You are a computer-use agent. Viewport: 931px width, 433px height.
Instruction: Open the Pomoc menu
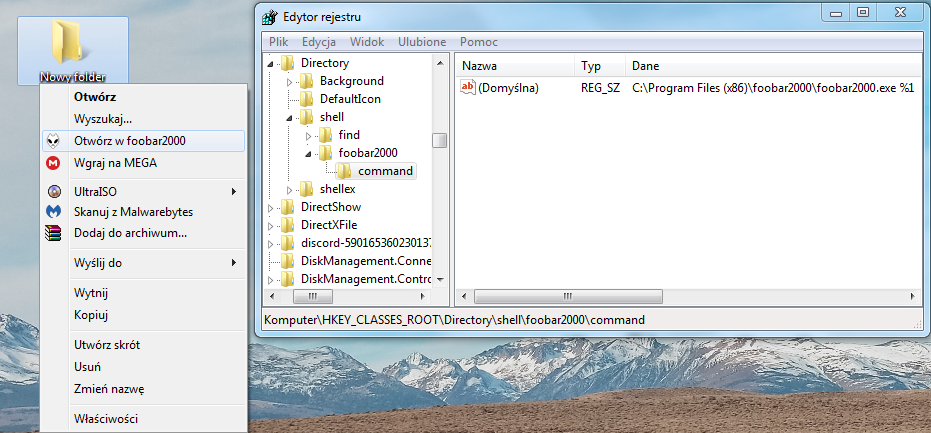tap(479, 42)
